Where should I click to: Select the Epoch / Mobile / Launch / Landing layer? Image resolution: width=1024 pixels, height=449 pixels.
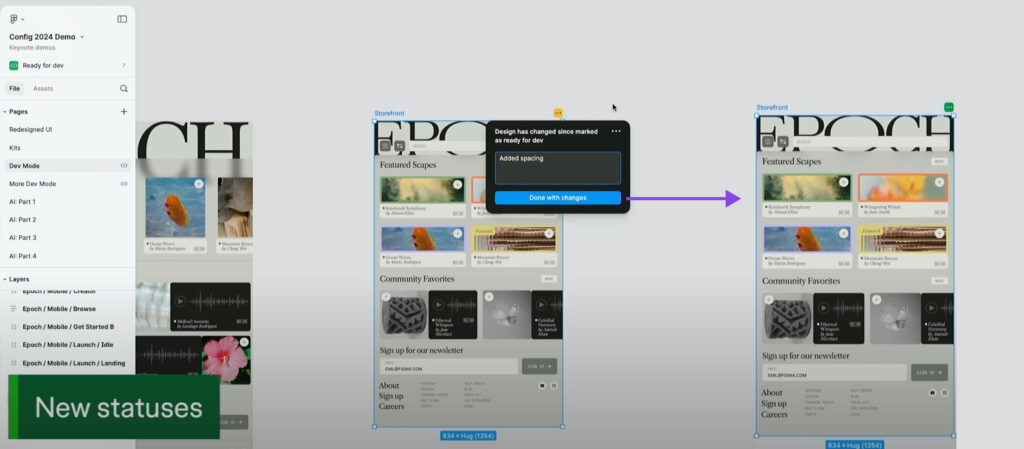pos(73,363)
